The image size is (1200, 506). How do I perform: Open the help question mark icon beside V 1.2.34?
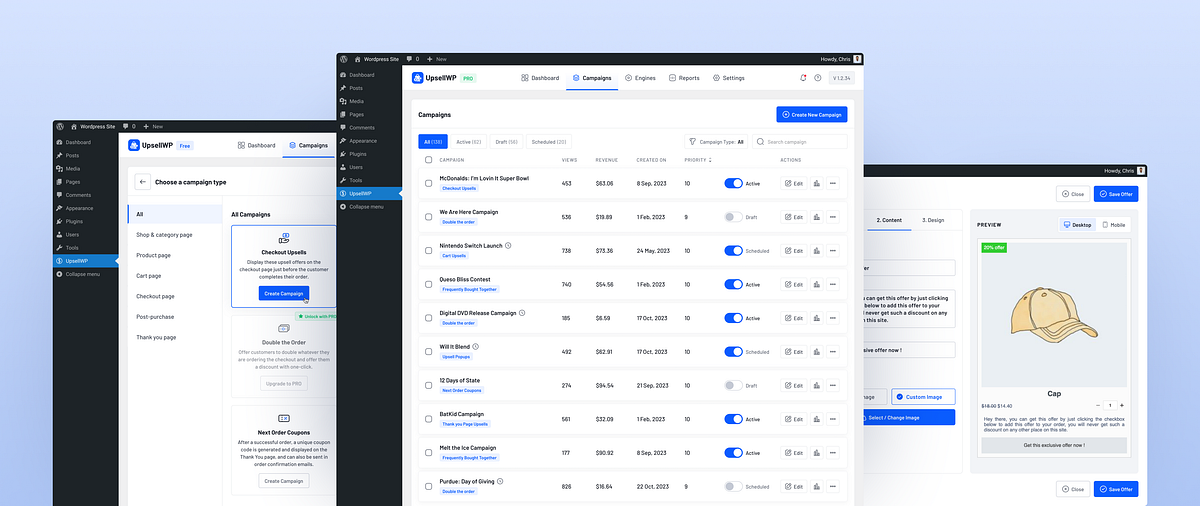pyautogui.click(x=818, y=78)
